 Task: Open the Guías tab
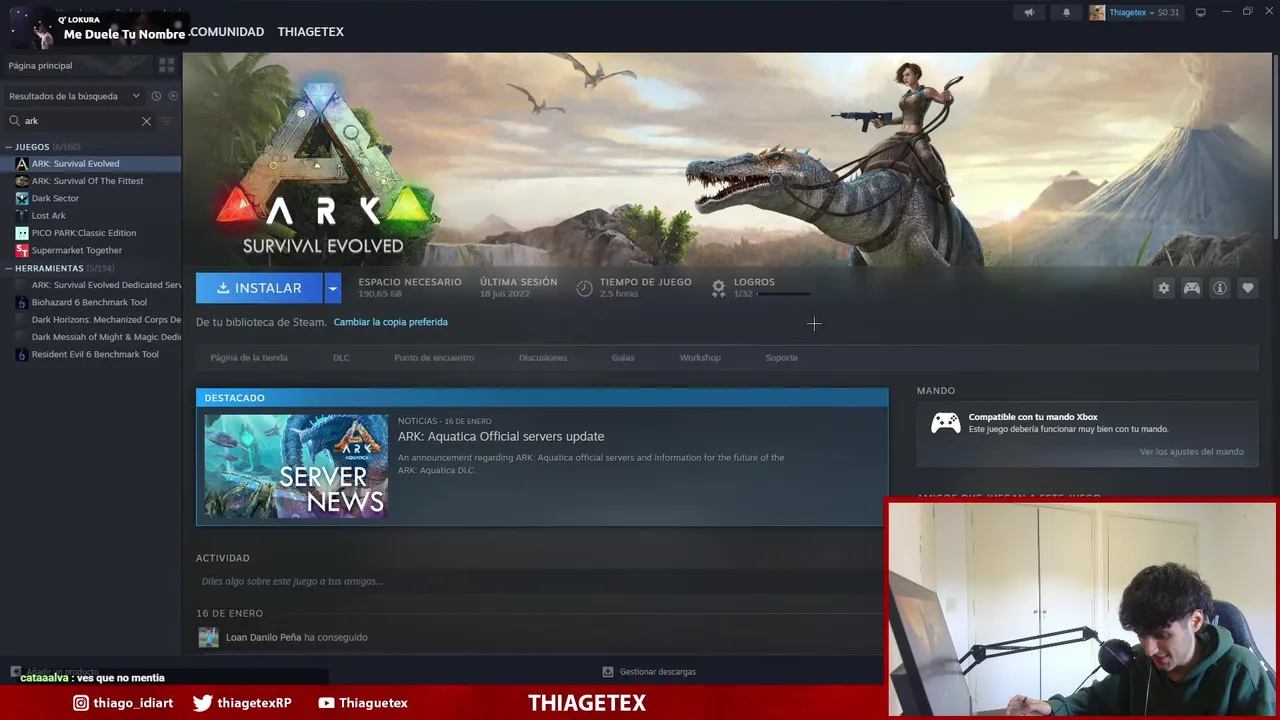coord(623,358)
